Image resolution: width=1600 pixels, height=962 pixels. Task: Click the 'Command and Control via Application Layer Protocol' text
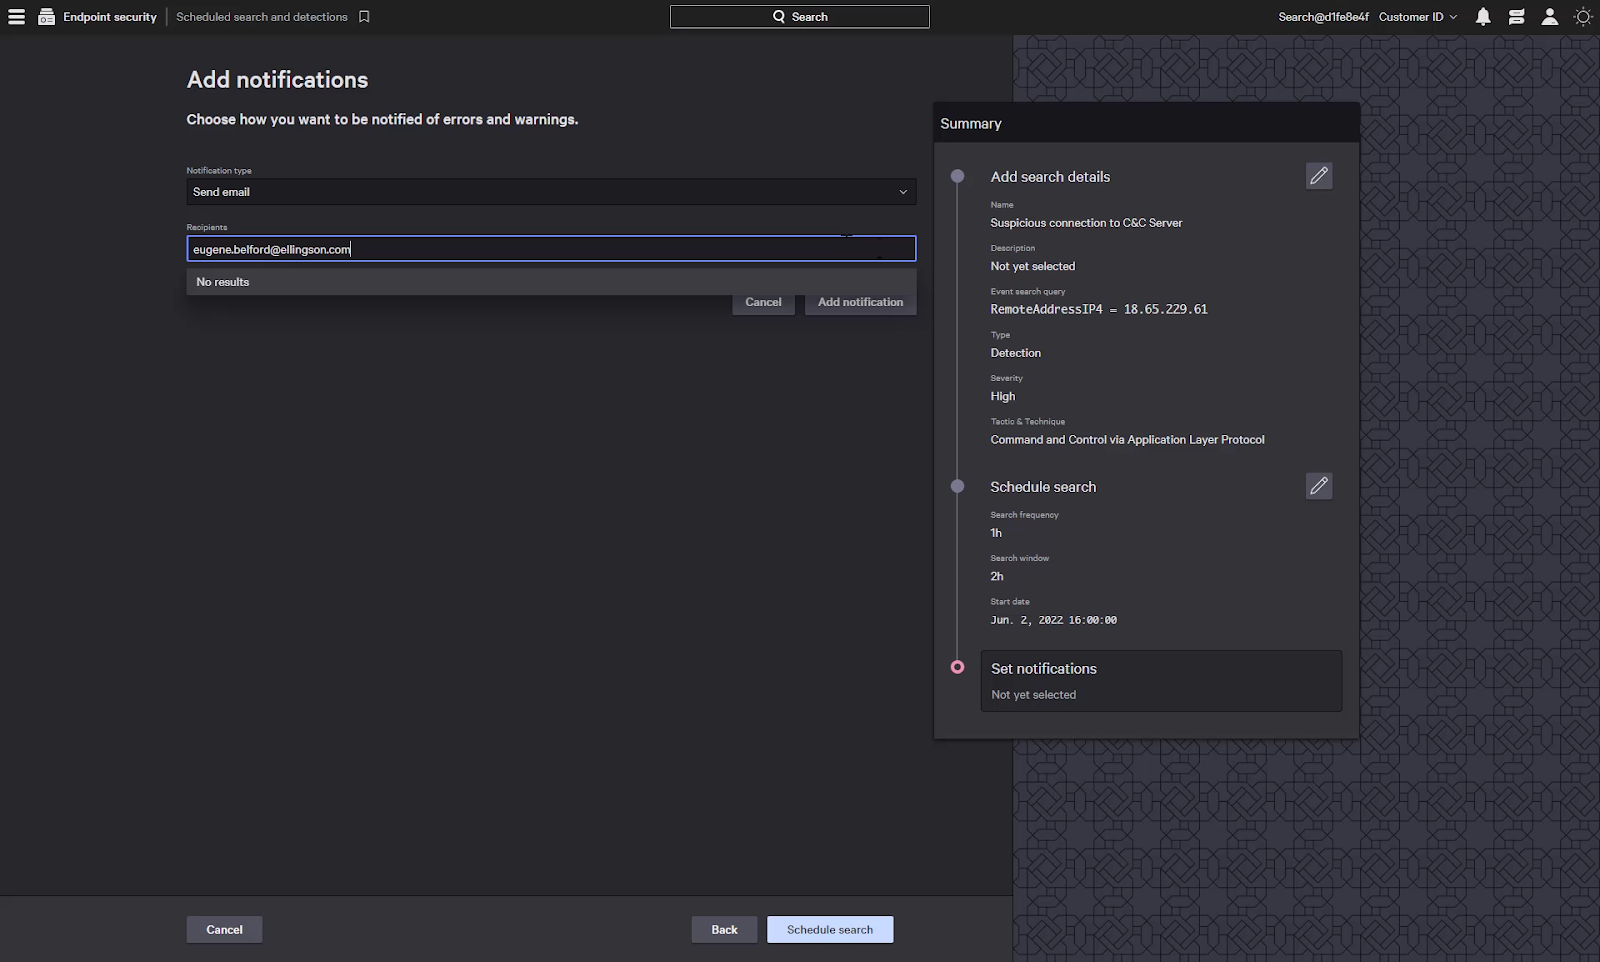click(1127, 440)
